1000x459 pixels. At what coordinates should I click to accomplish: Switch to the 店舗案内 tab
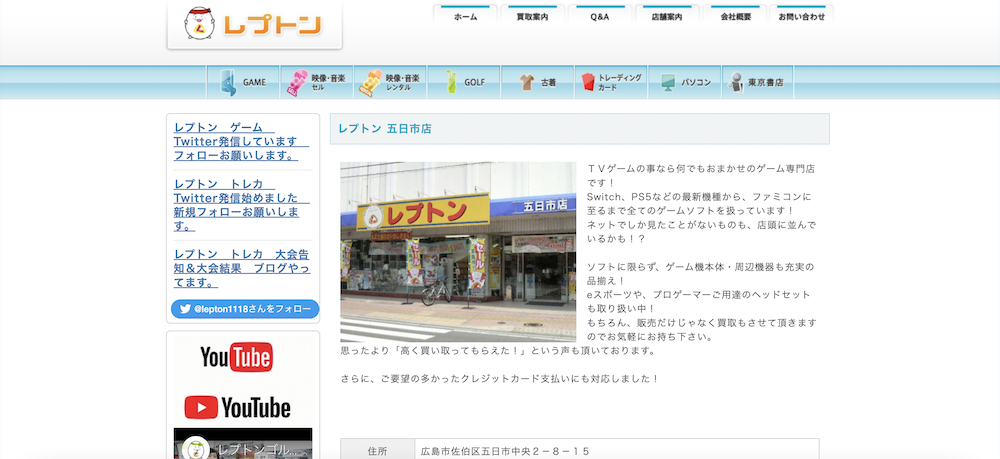(x=666, y=17)
